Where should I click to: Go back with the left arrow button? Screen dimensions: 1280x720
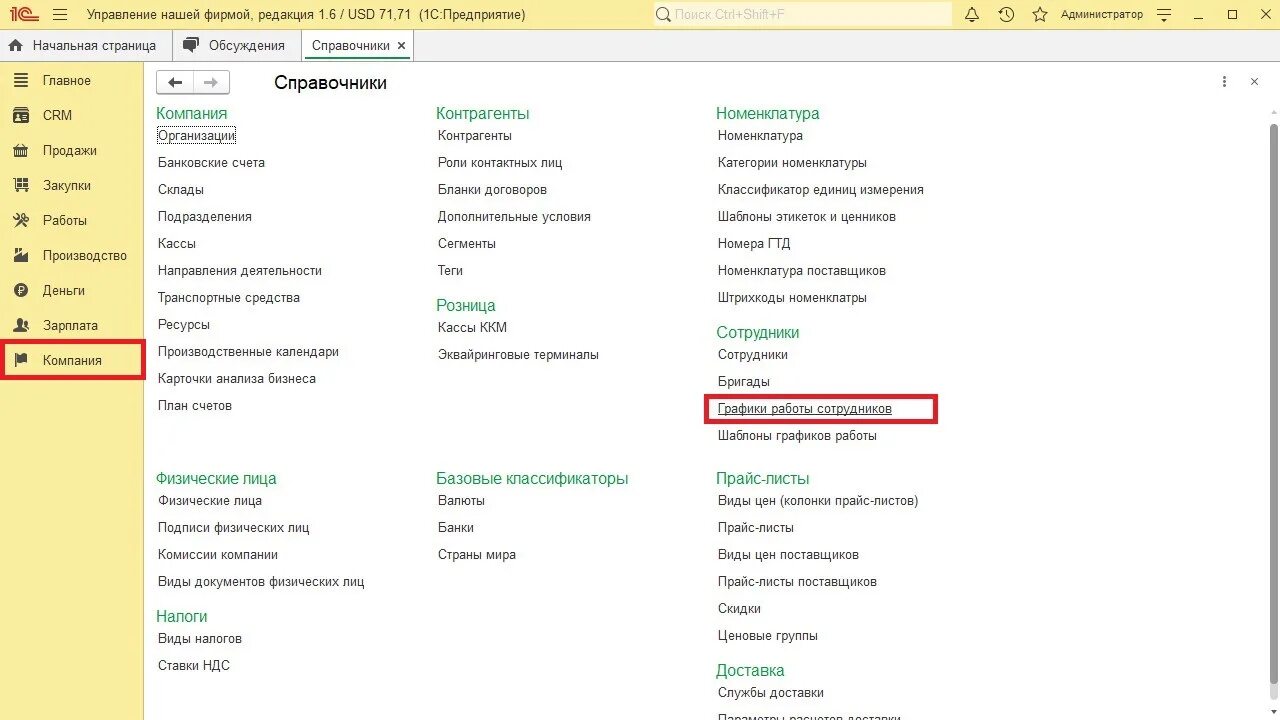[176, 82]
